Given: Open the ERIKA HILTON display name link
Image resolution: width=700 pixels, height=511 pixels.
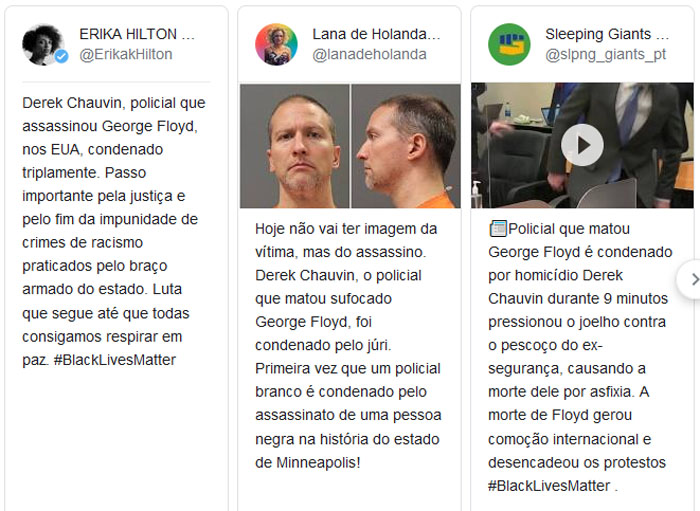Looking at the screenshot, I should tap(137, 34).
